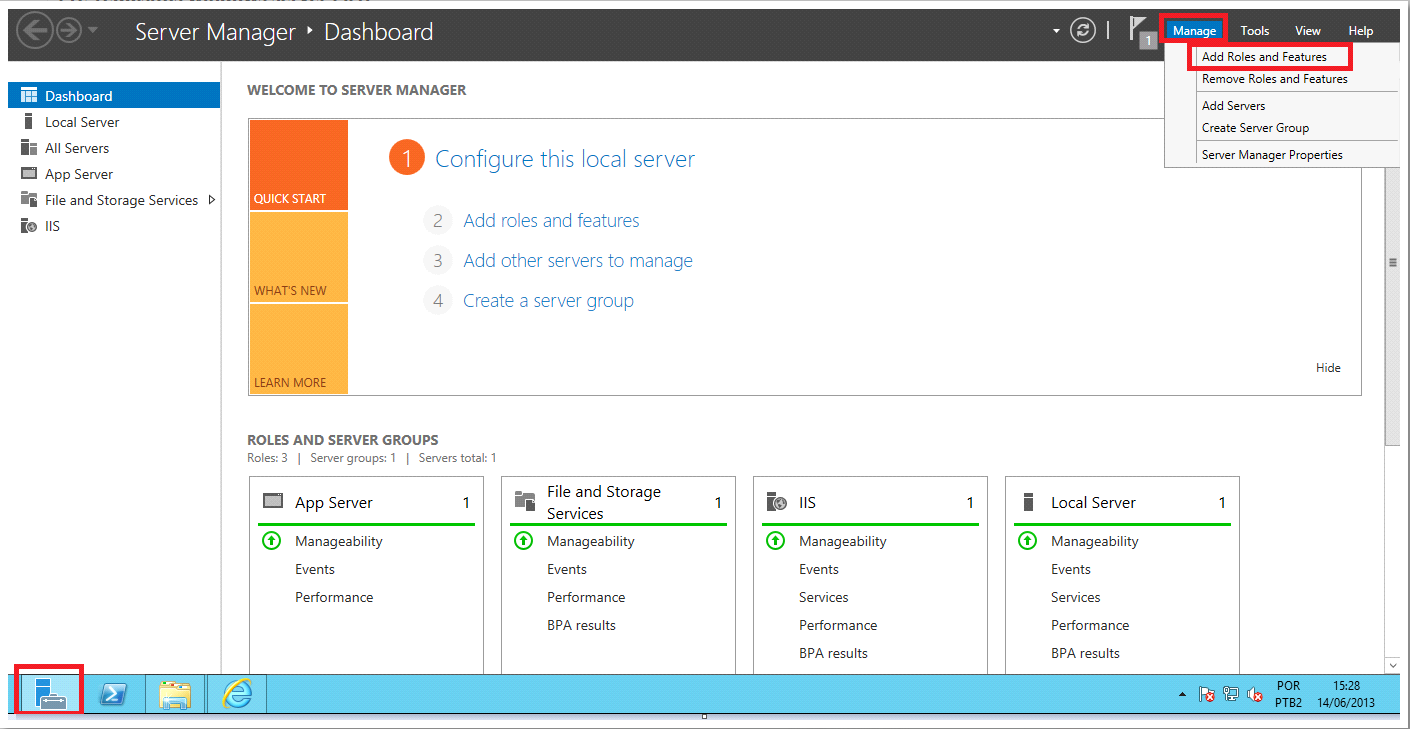Hide the welcome panel
The height and width of the screenshot is (729, 1410).
tap(1327, 368)
